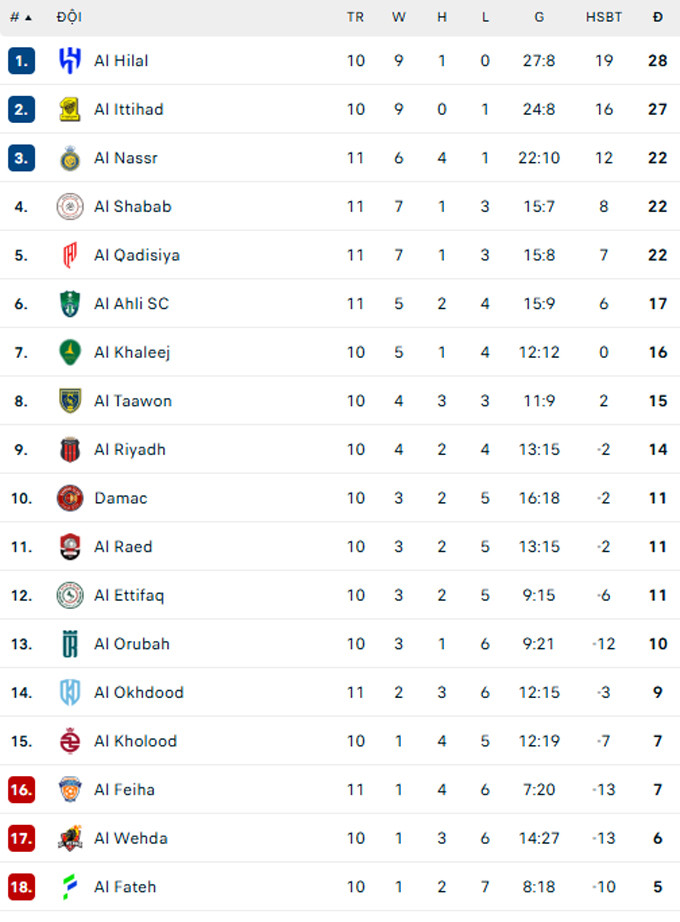Click the TR matches played header

tap(355, 17)
